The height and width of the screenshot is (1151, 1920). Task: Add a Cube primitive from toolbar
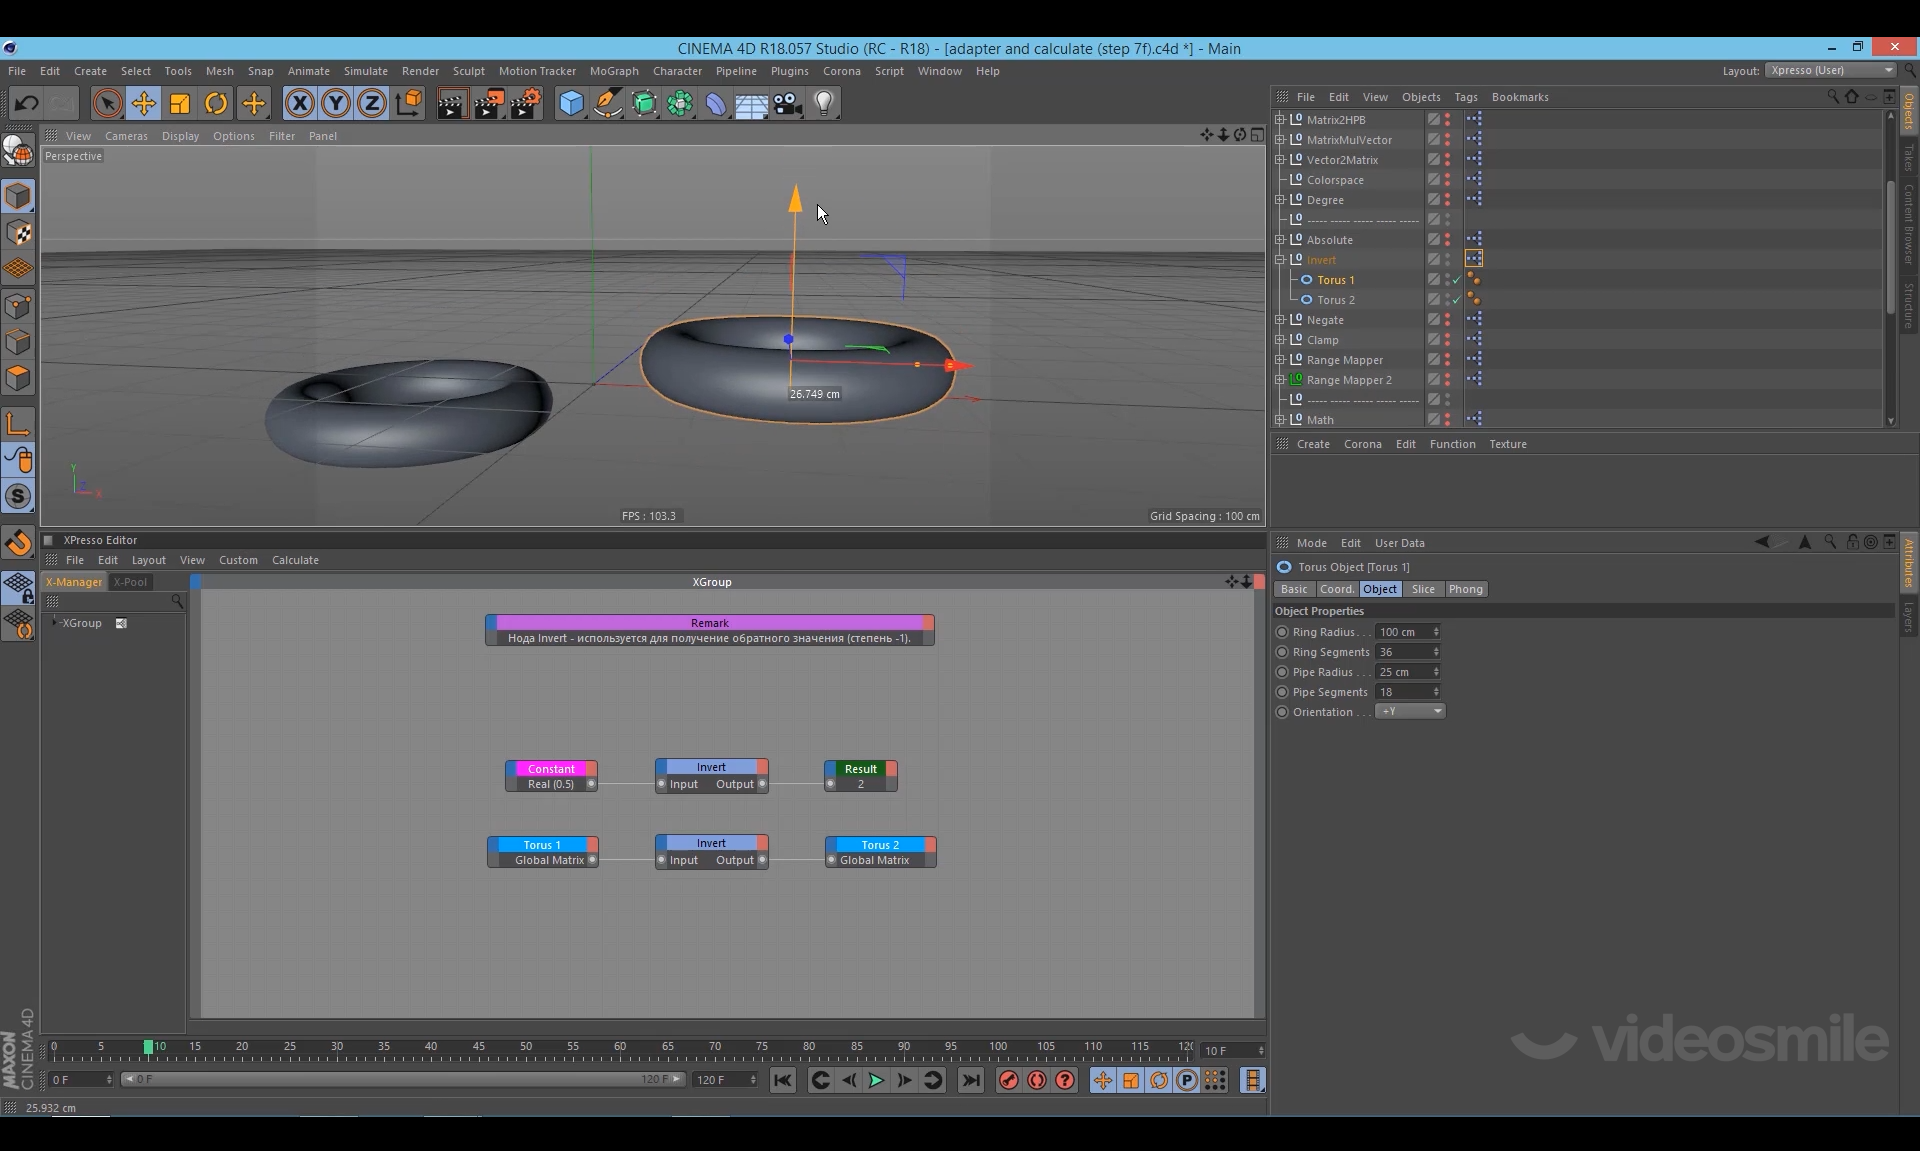(571, 103)
